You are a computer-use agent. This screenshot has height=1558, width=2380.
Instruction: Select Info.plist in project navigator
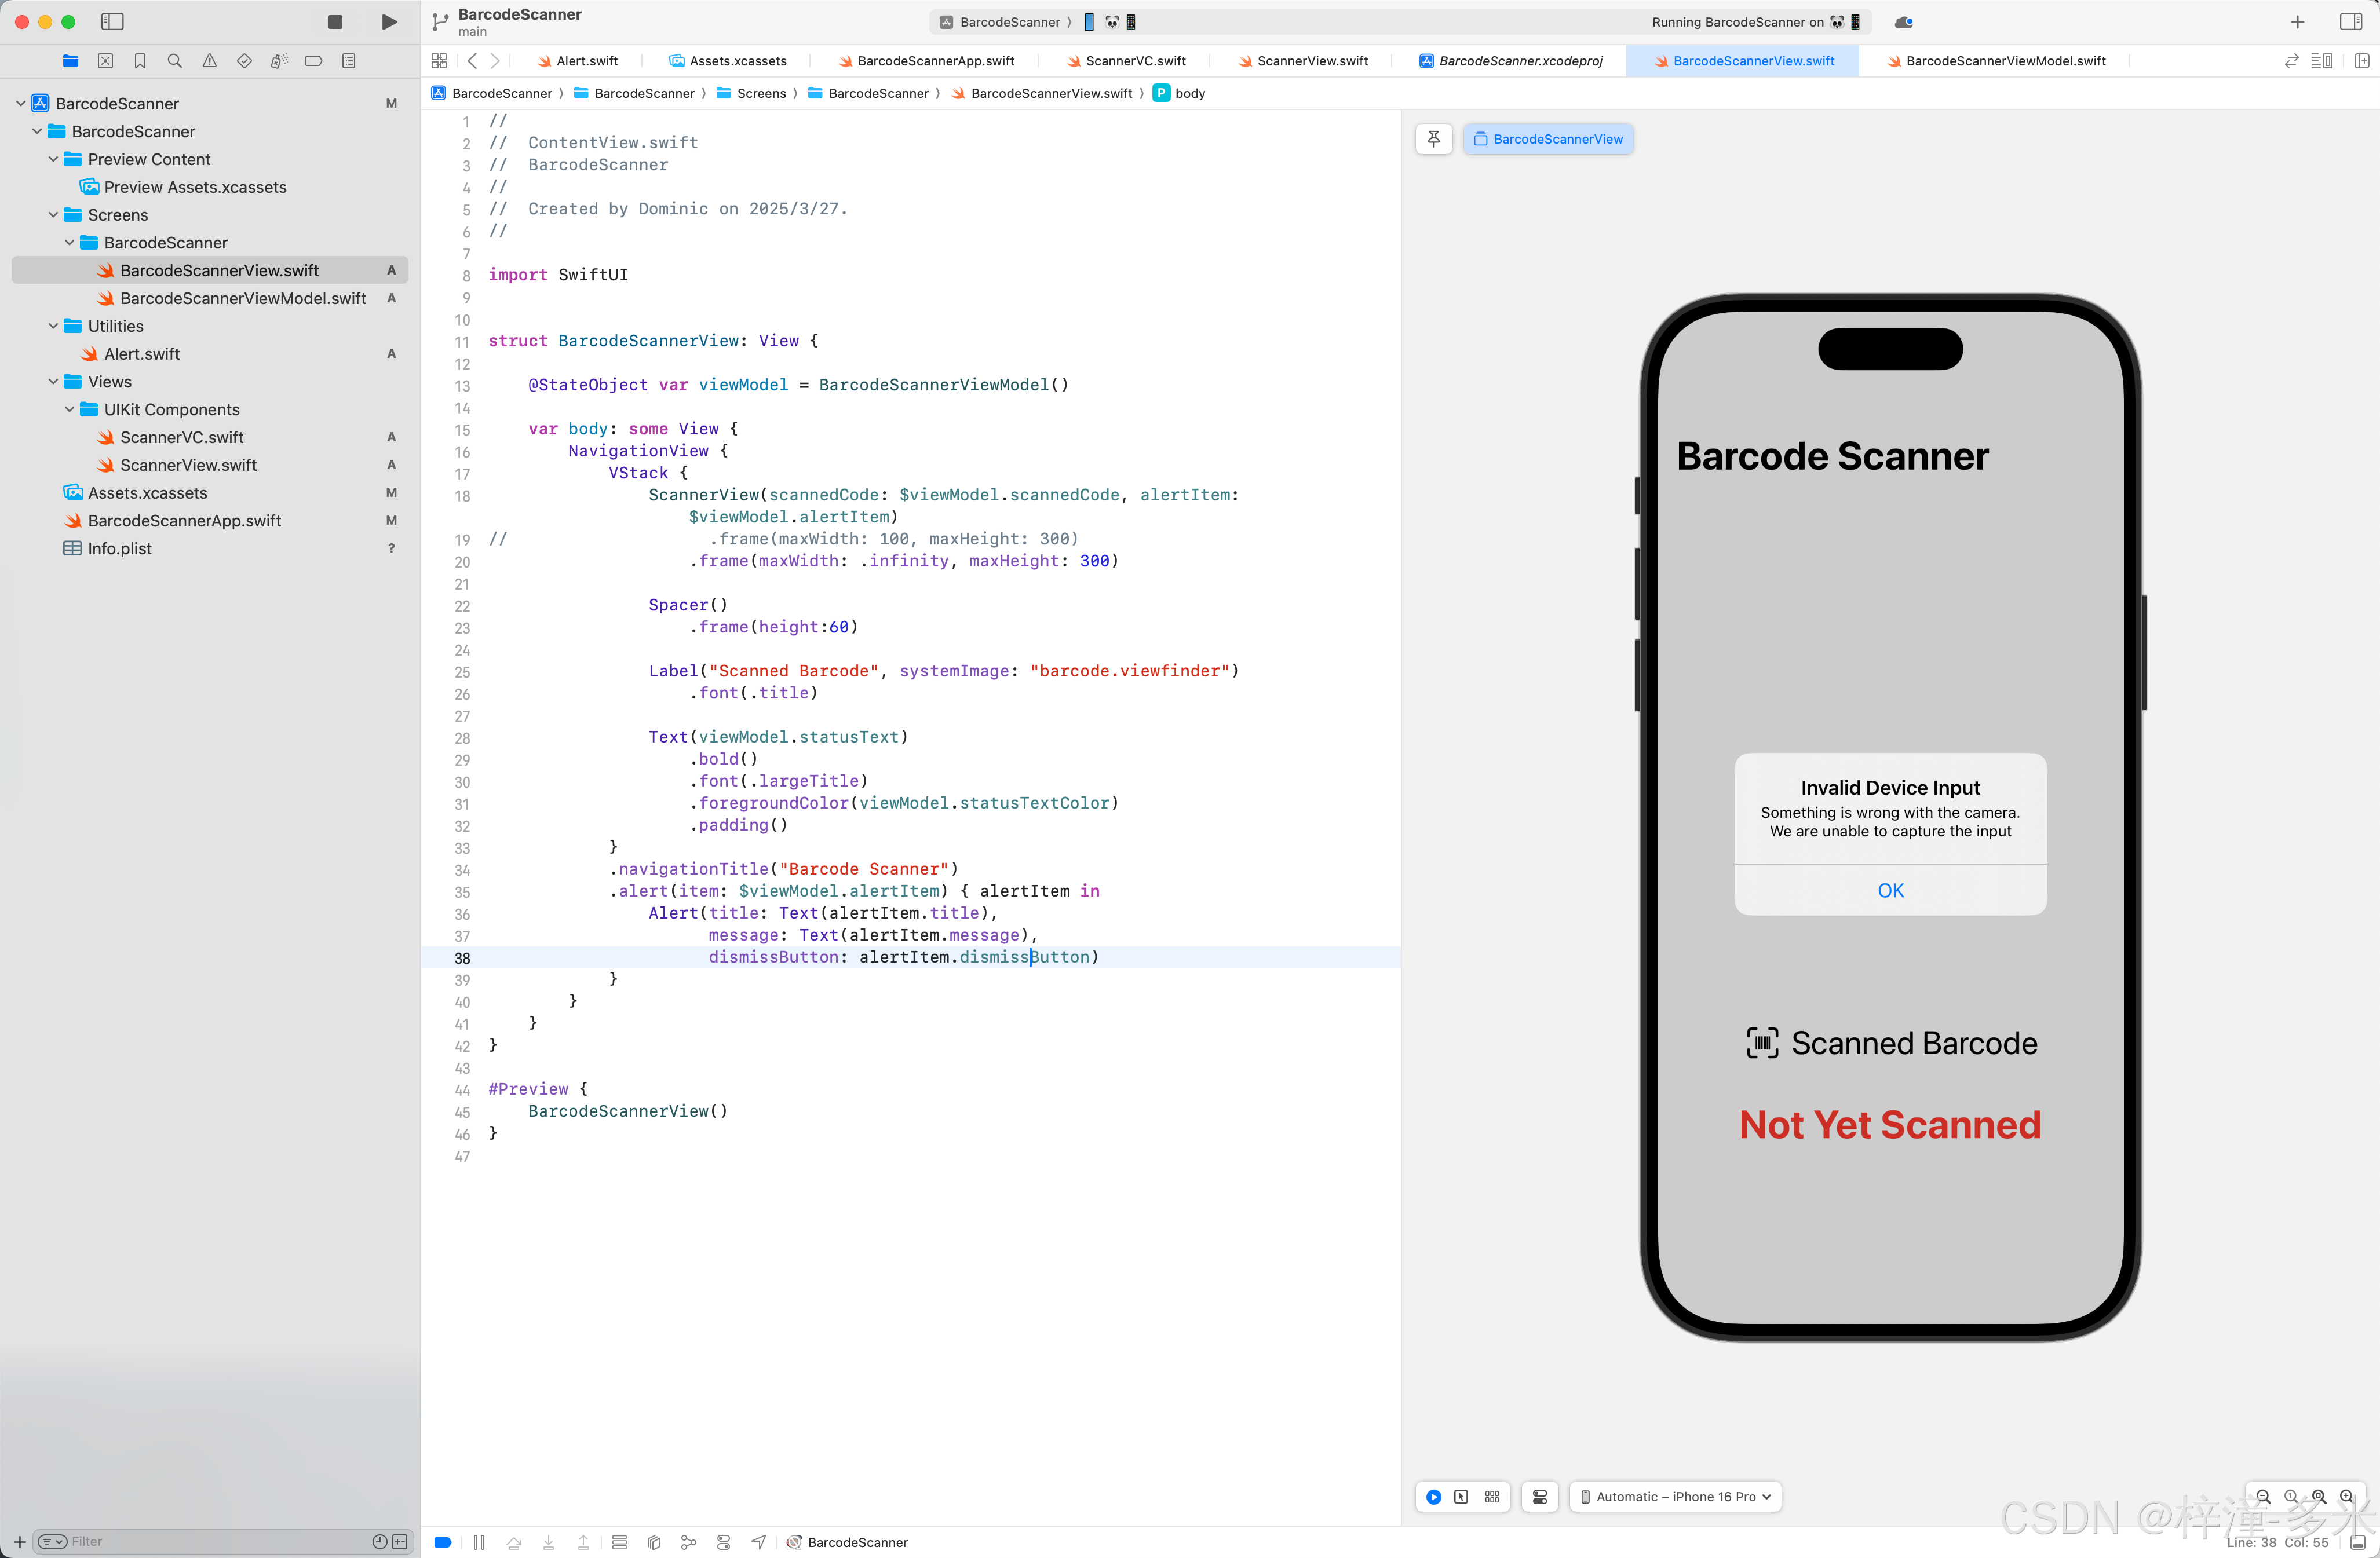[x=120, y=548]
